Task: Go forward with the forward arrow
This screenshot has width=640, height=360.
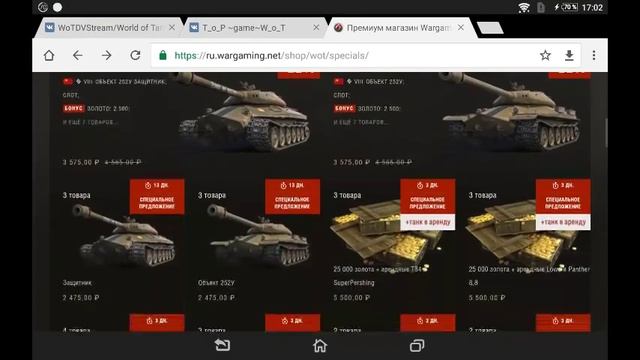Action: tap(107, 55)
